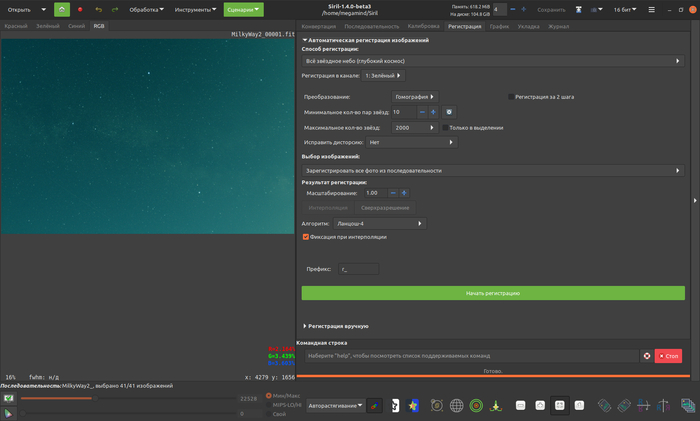
Task: Click the undo arrow icon
Action: tap(98, 9)
